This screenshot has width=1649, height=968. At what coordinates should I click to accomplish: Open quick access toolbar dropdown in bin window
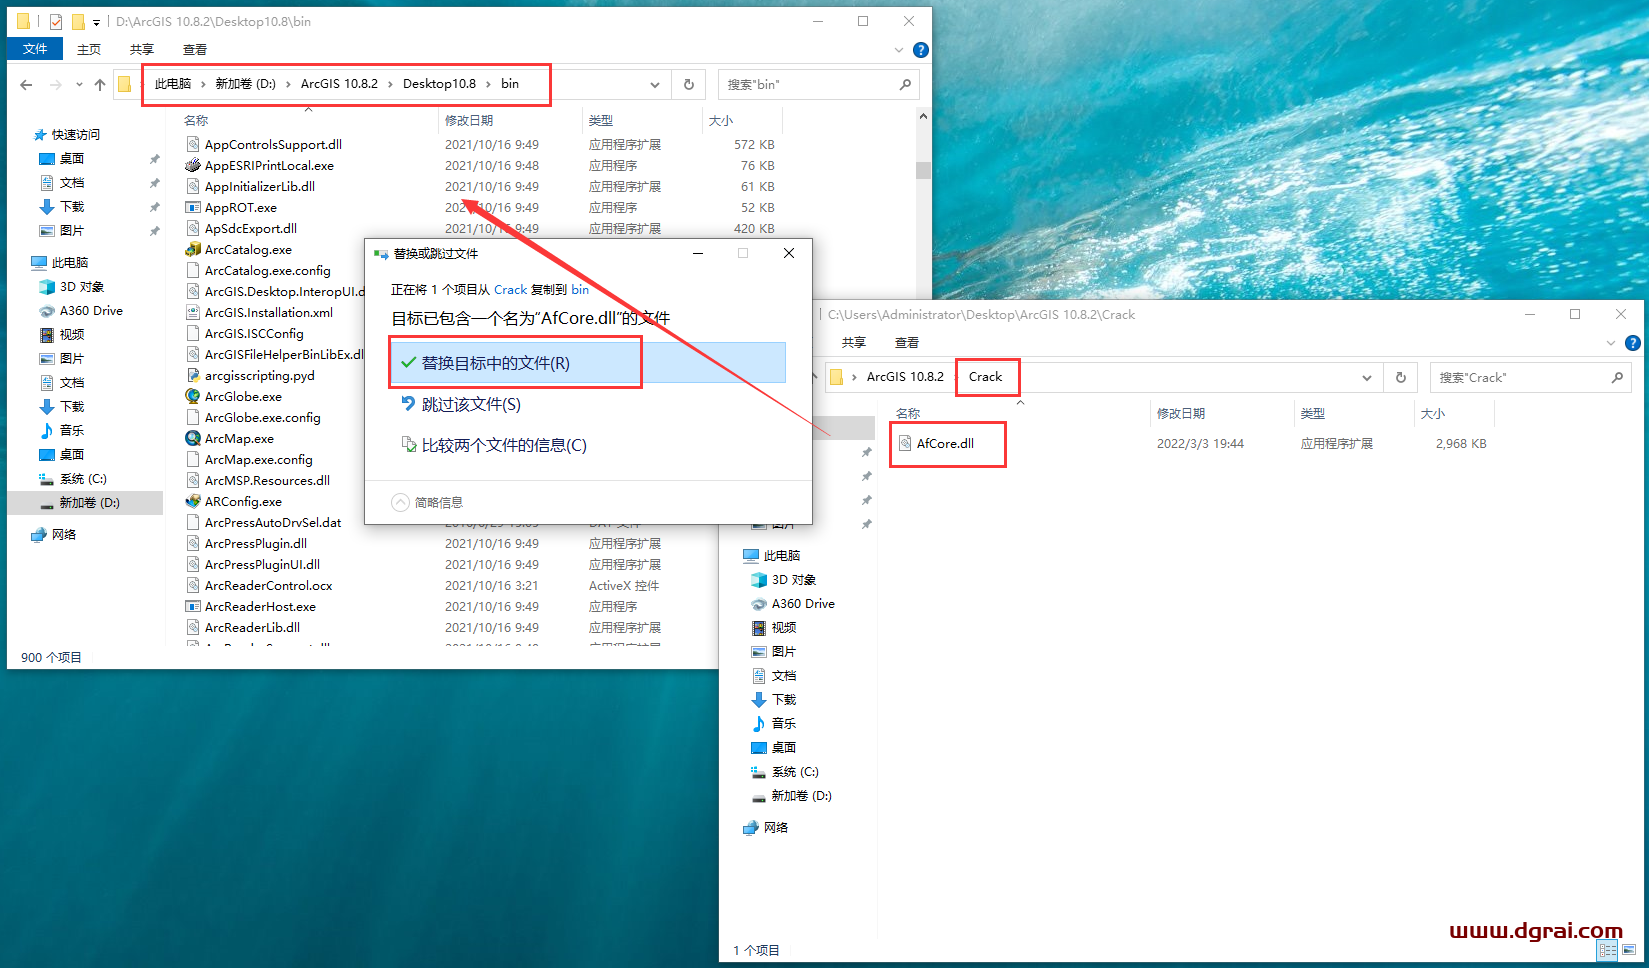point(96,21)
